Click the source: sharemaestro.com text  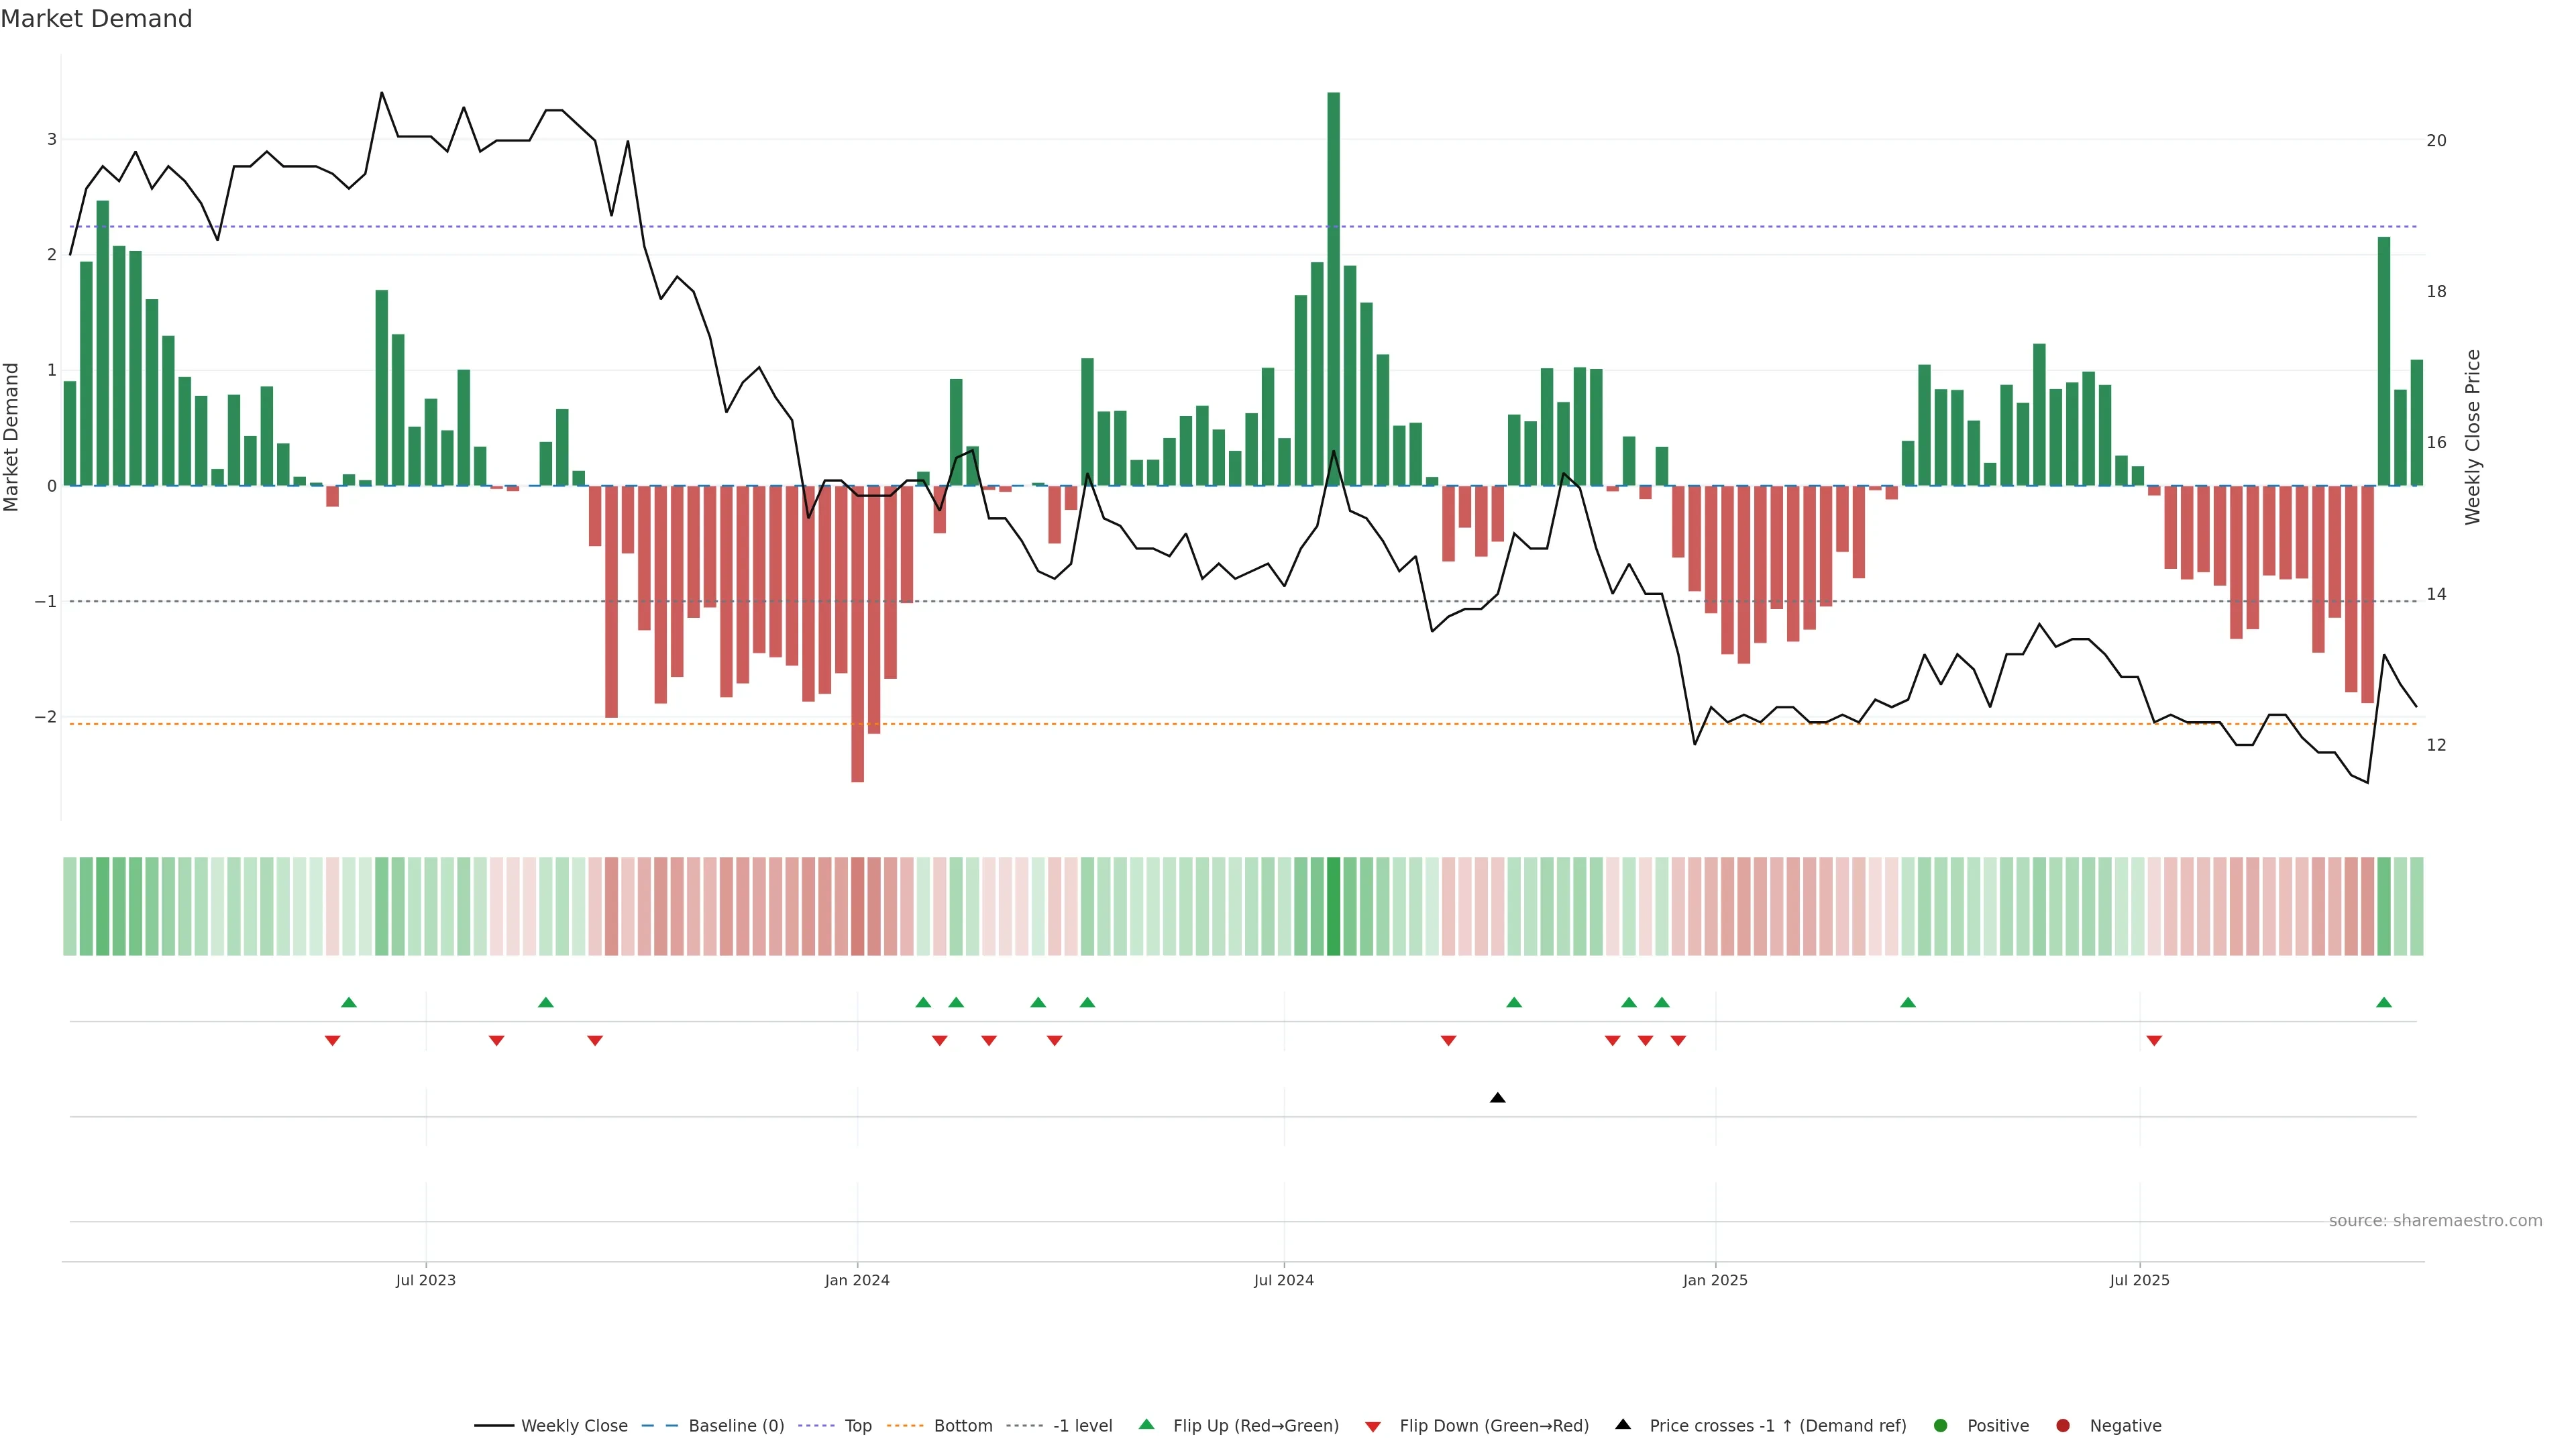coord(2435,1221)
